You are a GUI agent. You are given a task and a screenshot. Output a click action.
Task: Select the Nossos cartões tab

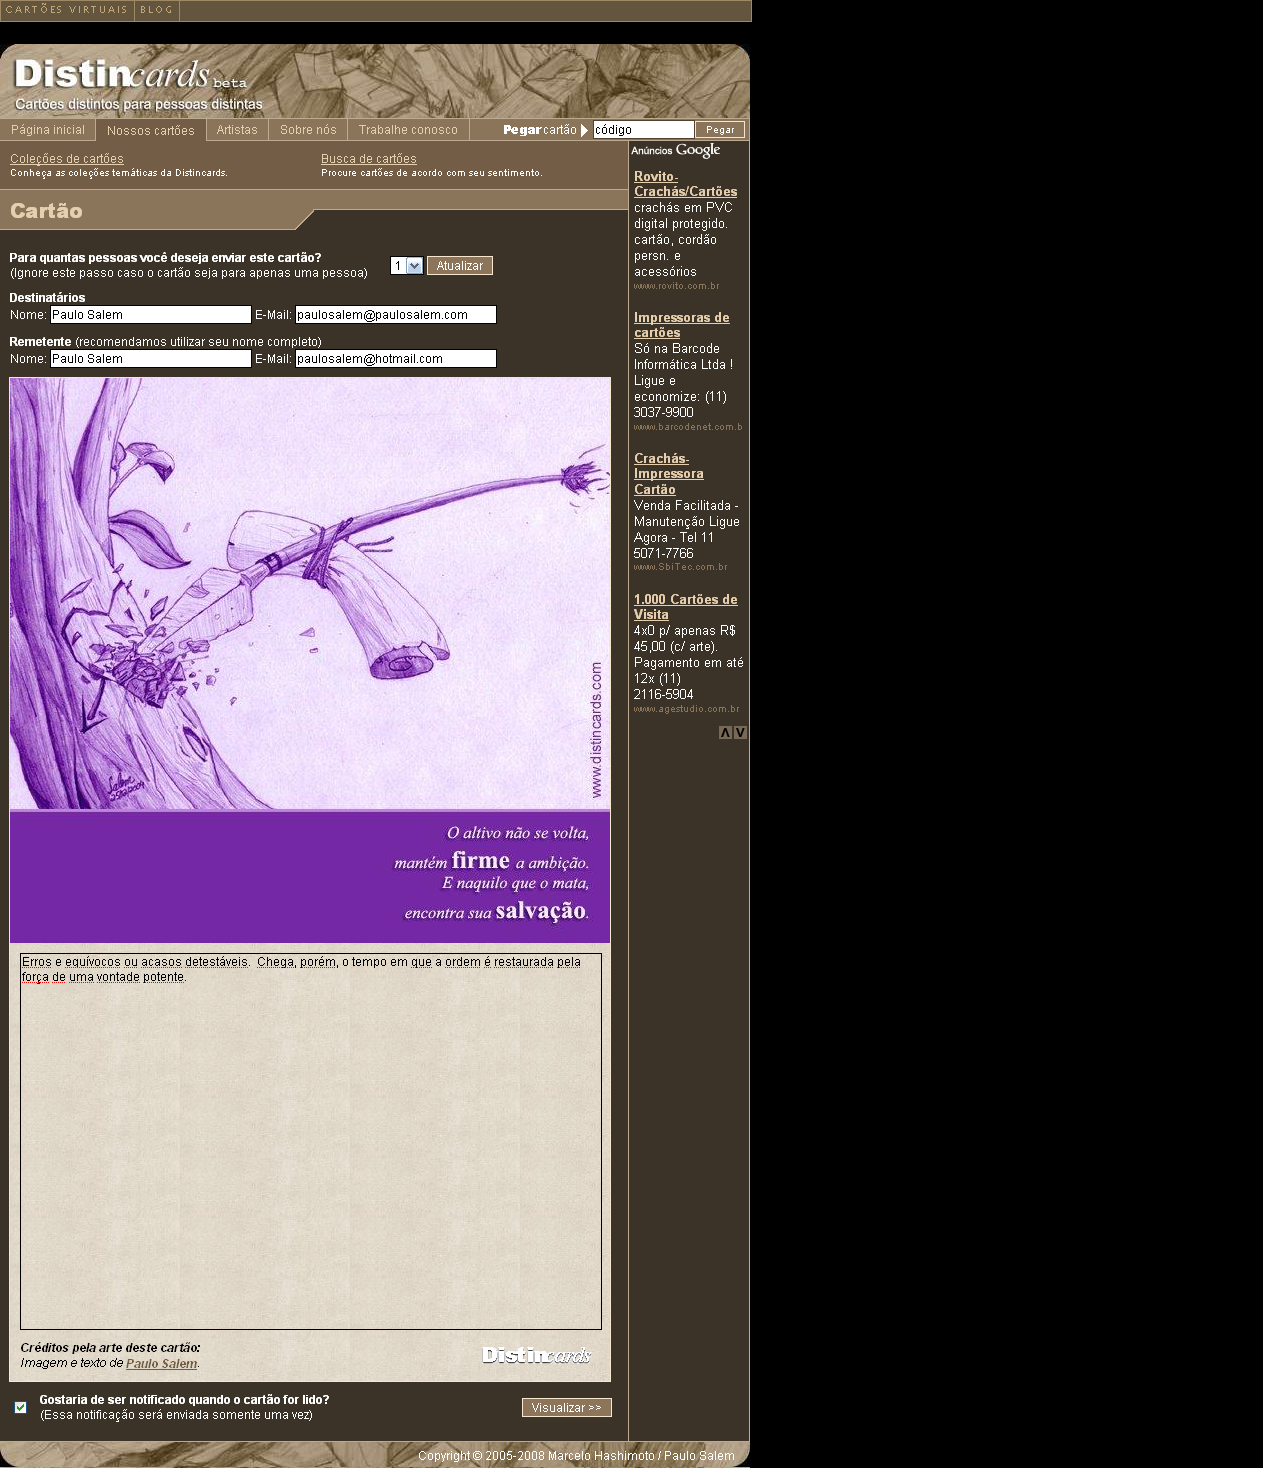coord(151,131)
